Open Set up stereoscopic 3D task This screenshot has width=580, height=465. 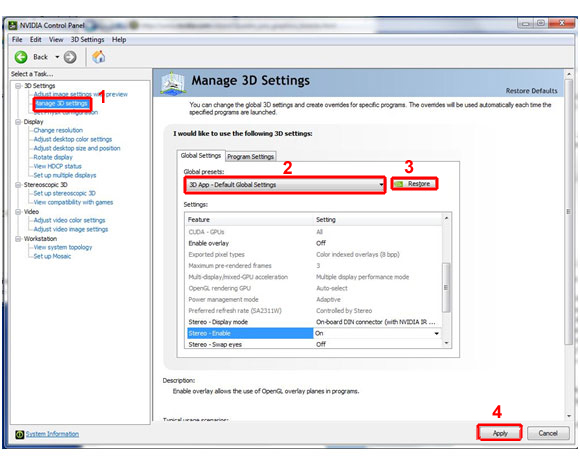pyautogui.click(x=64, y=193)
